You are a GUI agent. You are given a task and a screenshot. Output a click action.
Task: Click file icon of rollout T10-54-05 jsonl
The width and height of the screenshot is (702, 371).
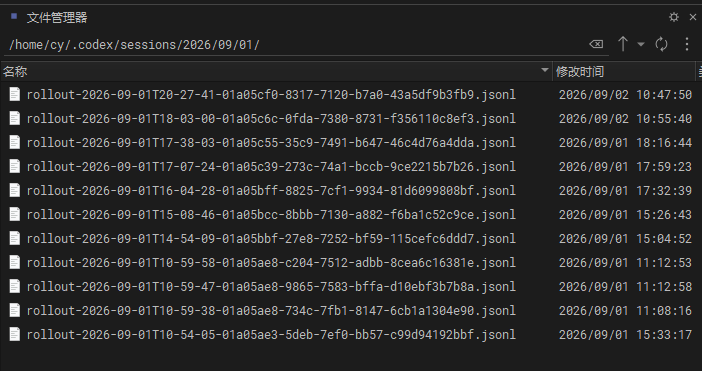(15, 334)
